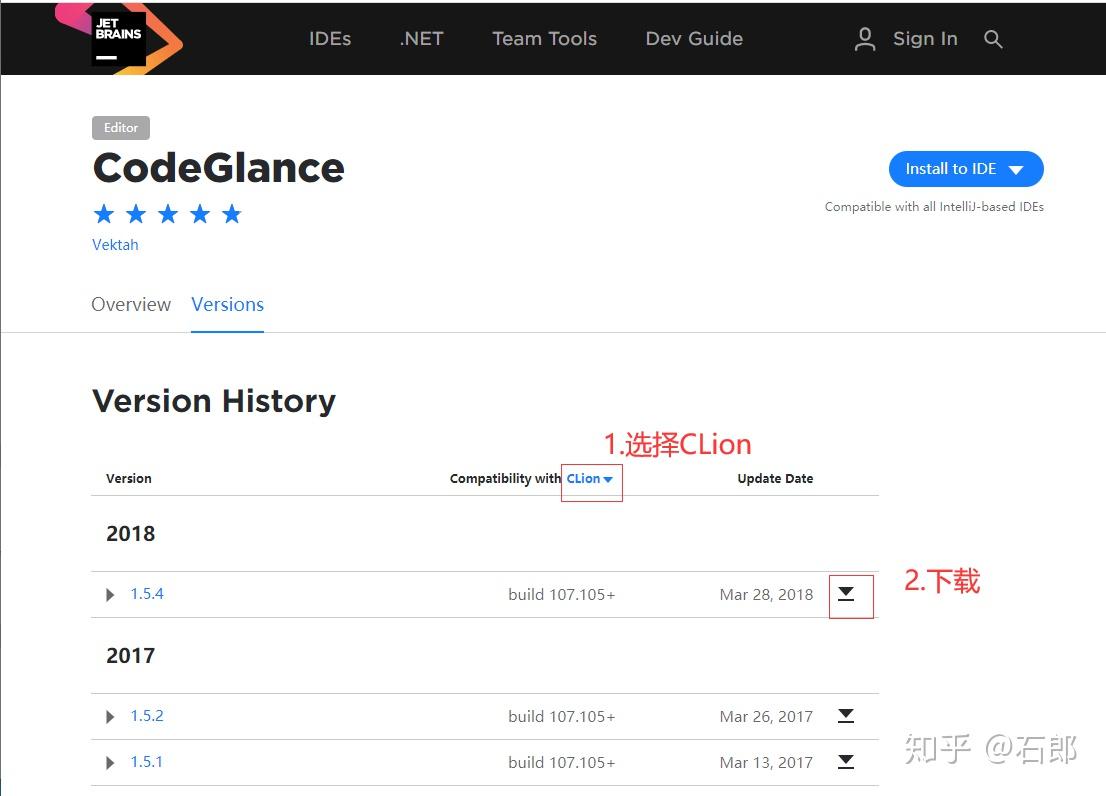Download version 1.5.2 using its download icon
The height and width of the screenshot is (796, 1106).
(x=846, y=716)
